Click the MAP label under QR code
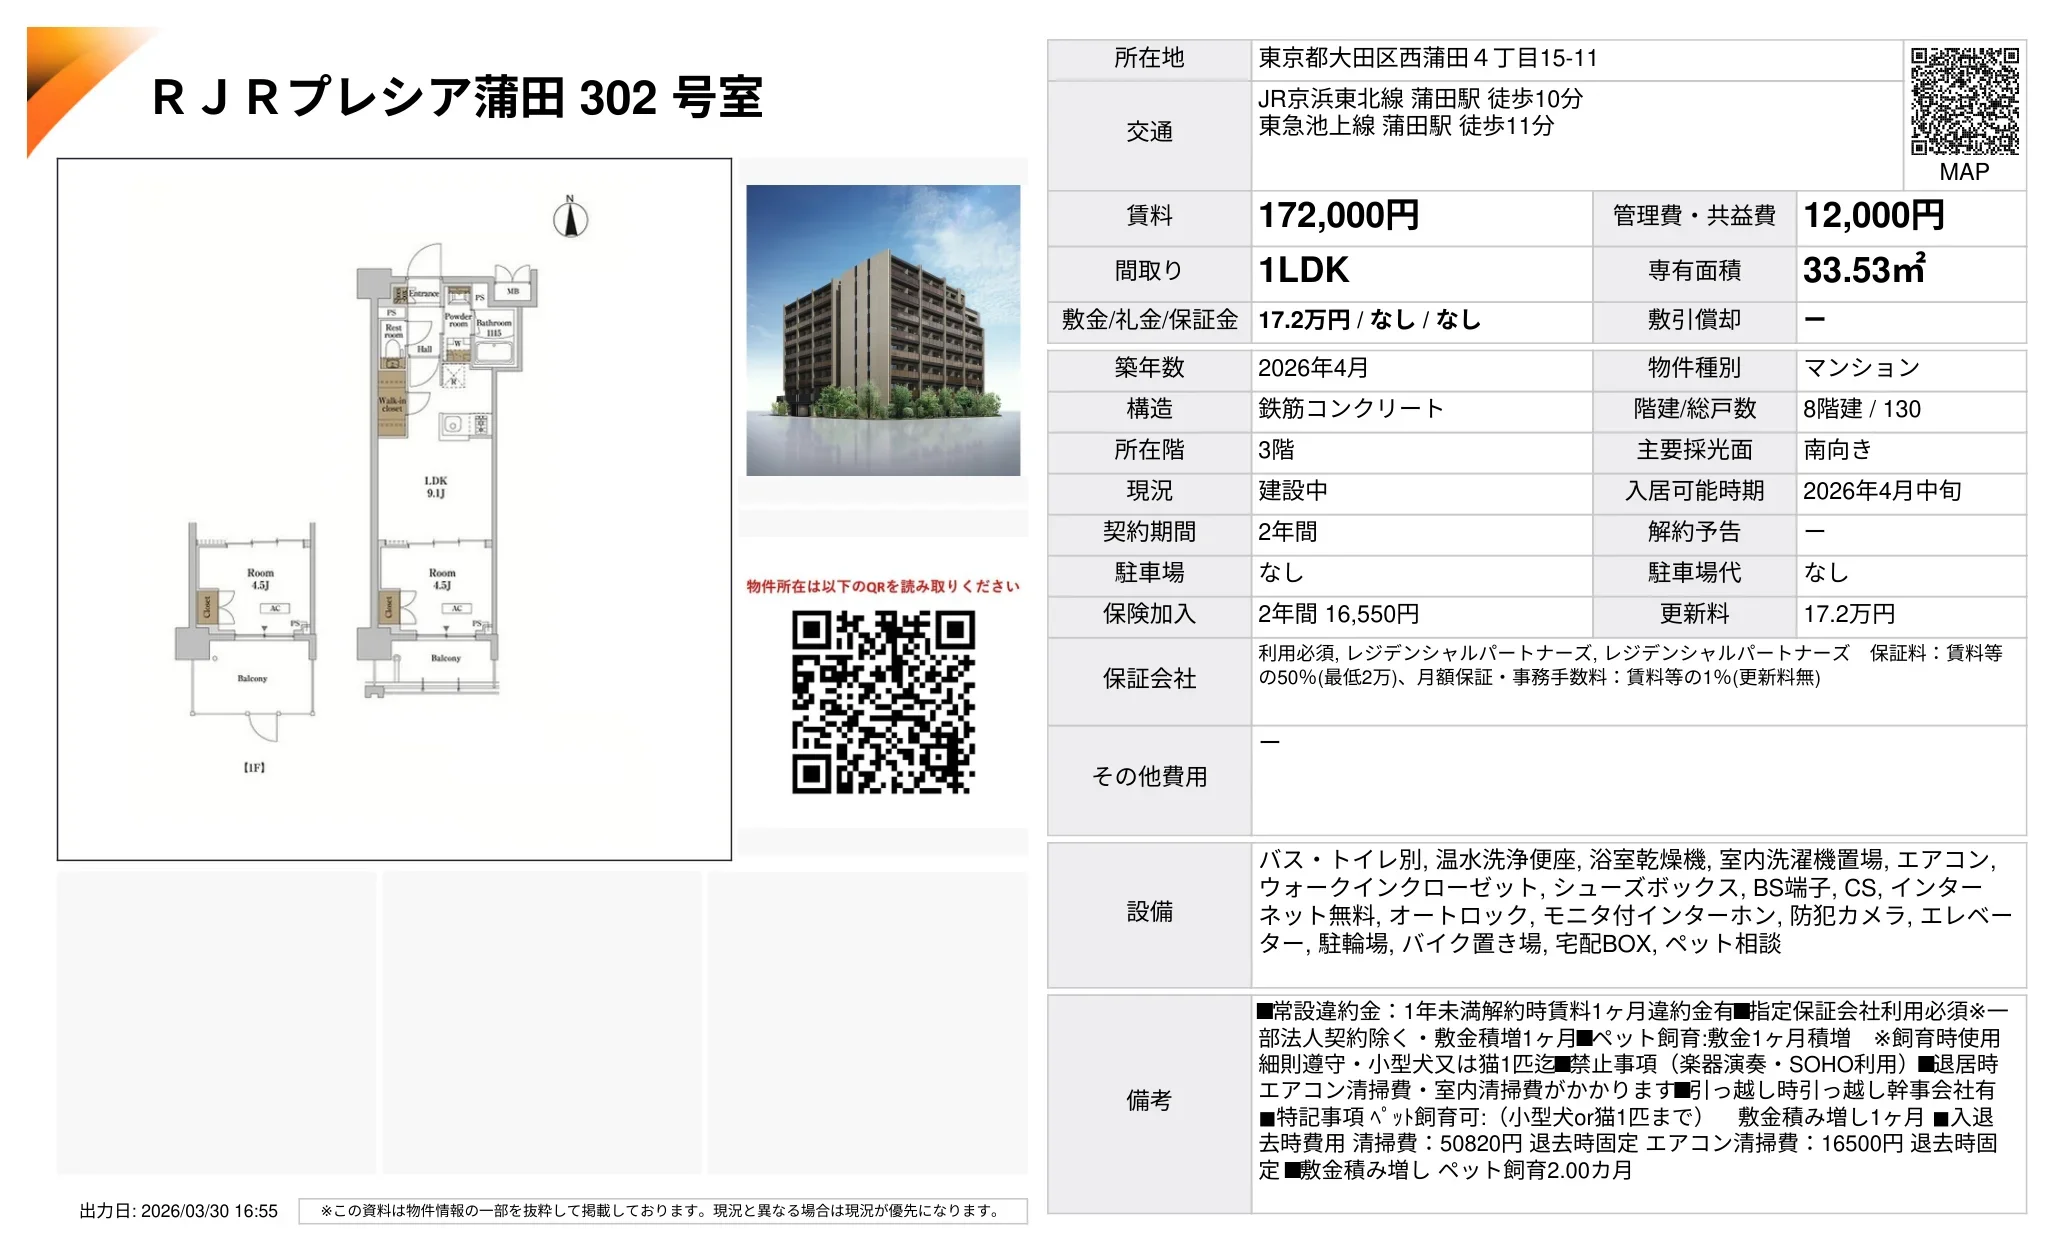This screenshot has height=1240, width=2056. tap(1964, 172)
